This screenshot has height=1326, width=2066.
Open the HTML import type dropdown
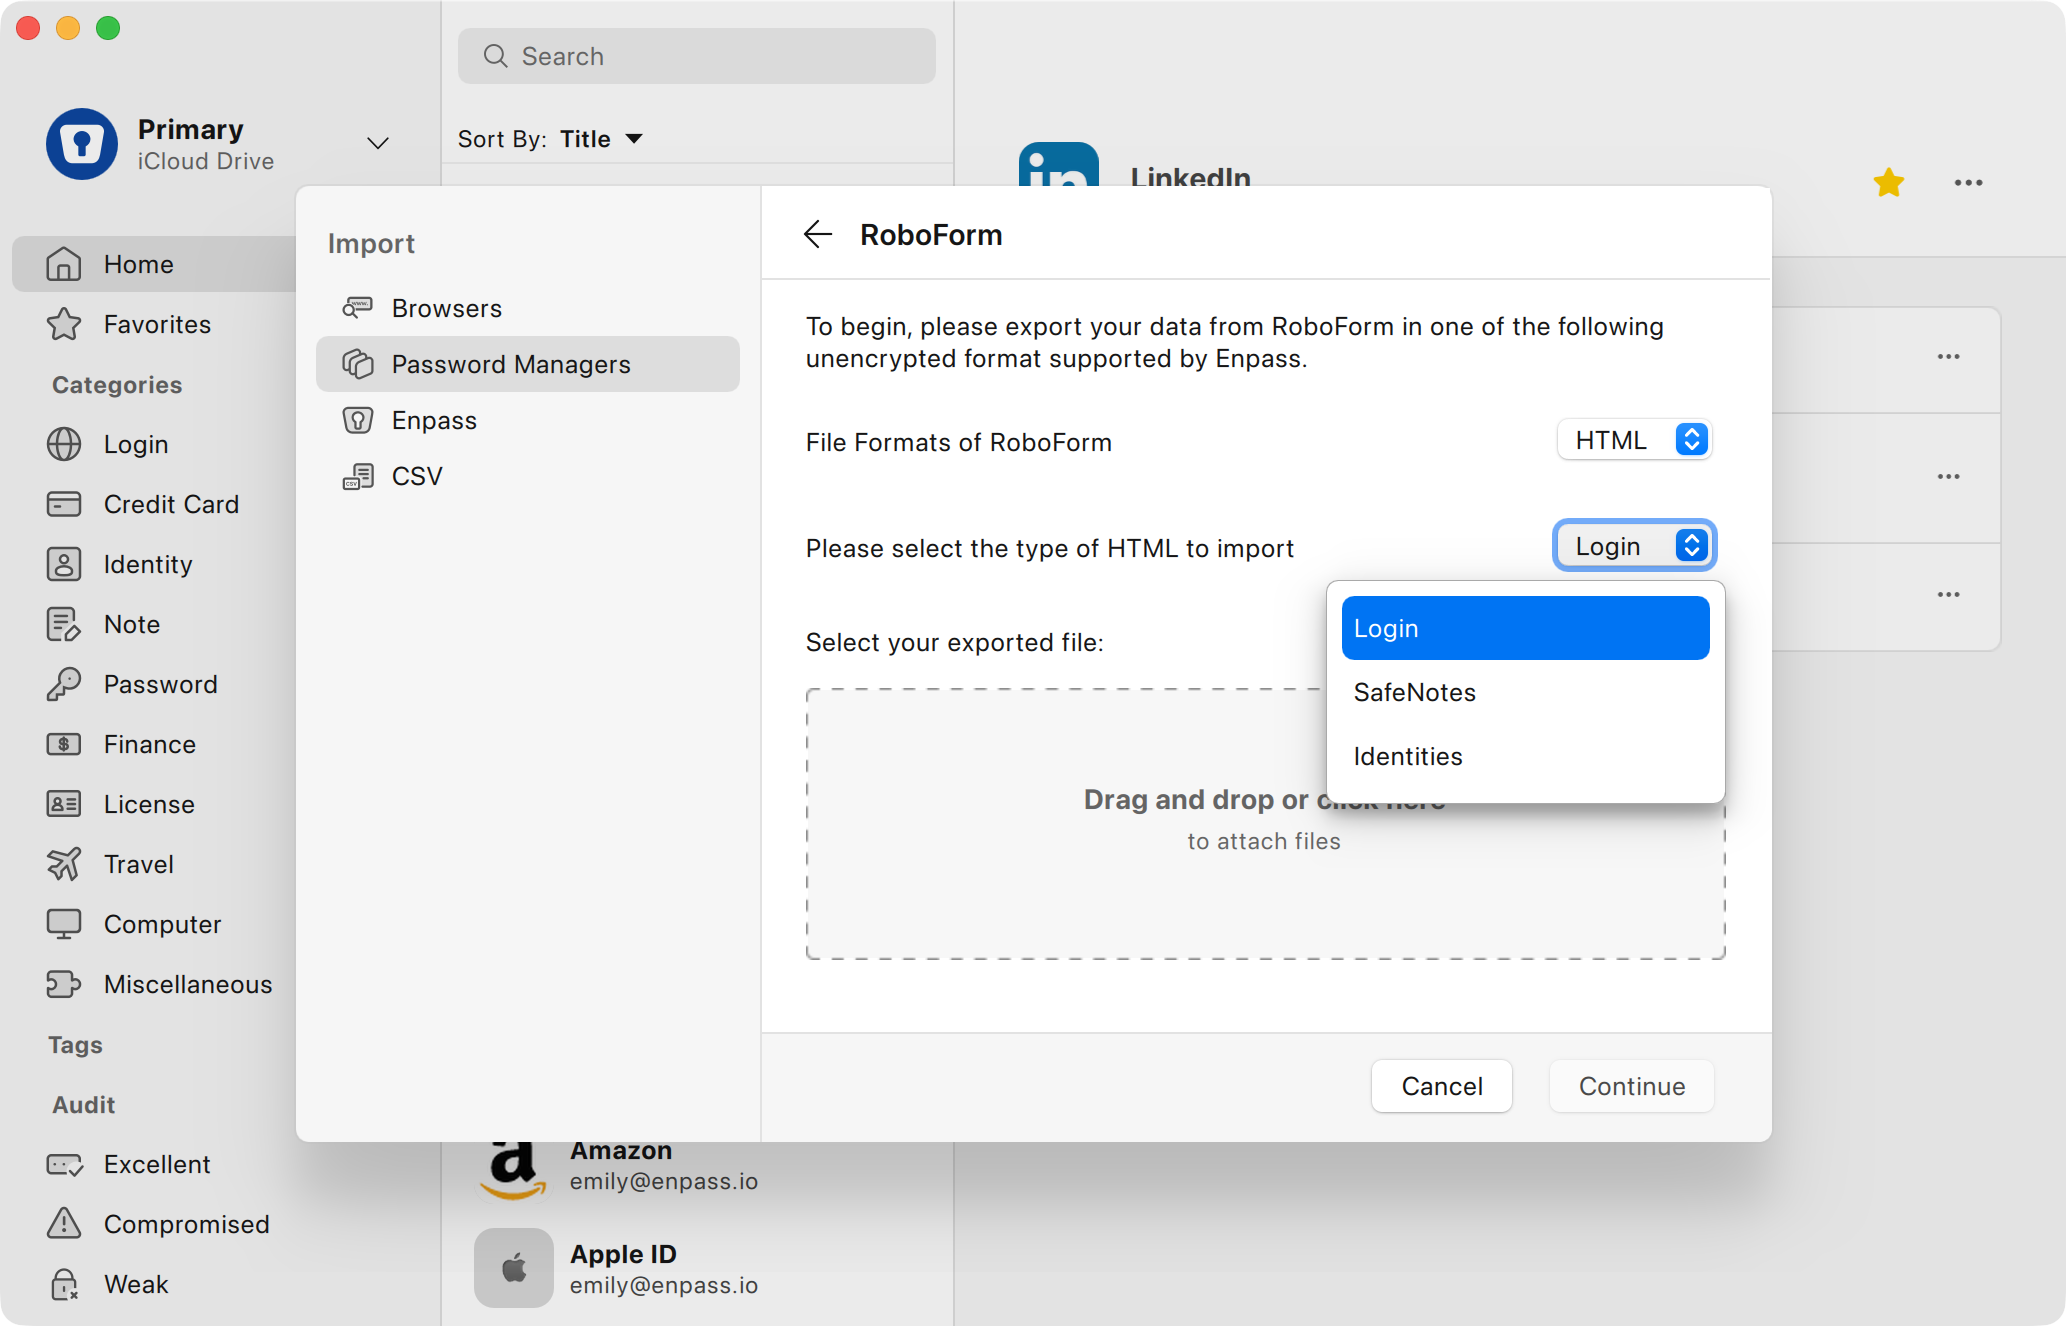coord(1634,546)
